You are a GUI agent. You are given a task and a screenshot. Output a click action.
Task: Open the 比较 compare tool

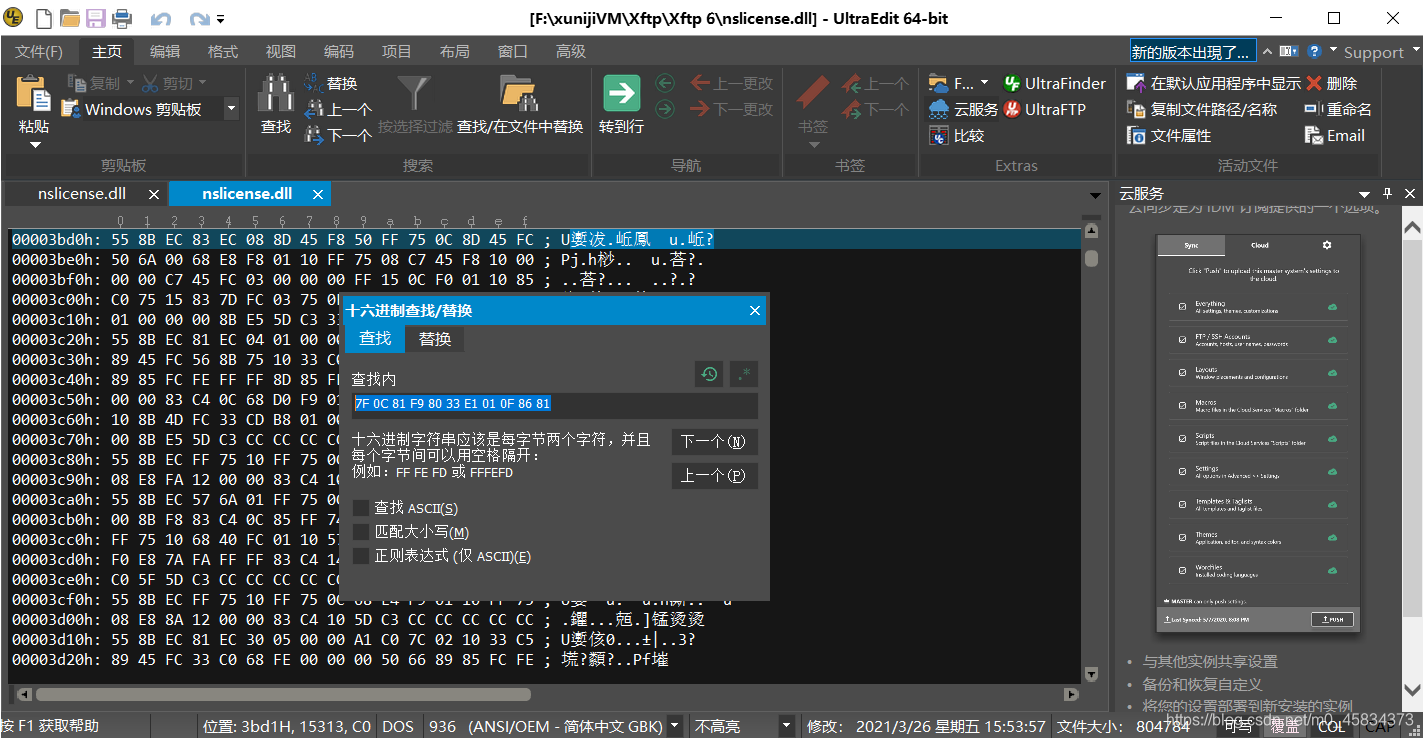957,135
